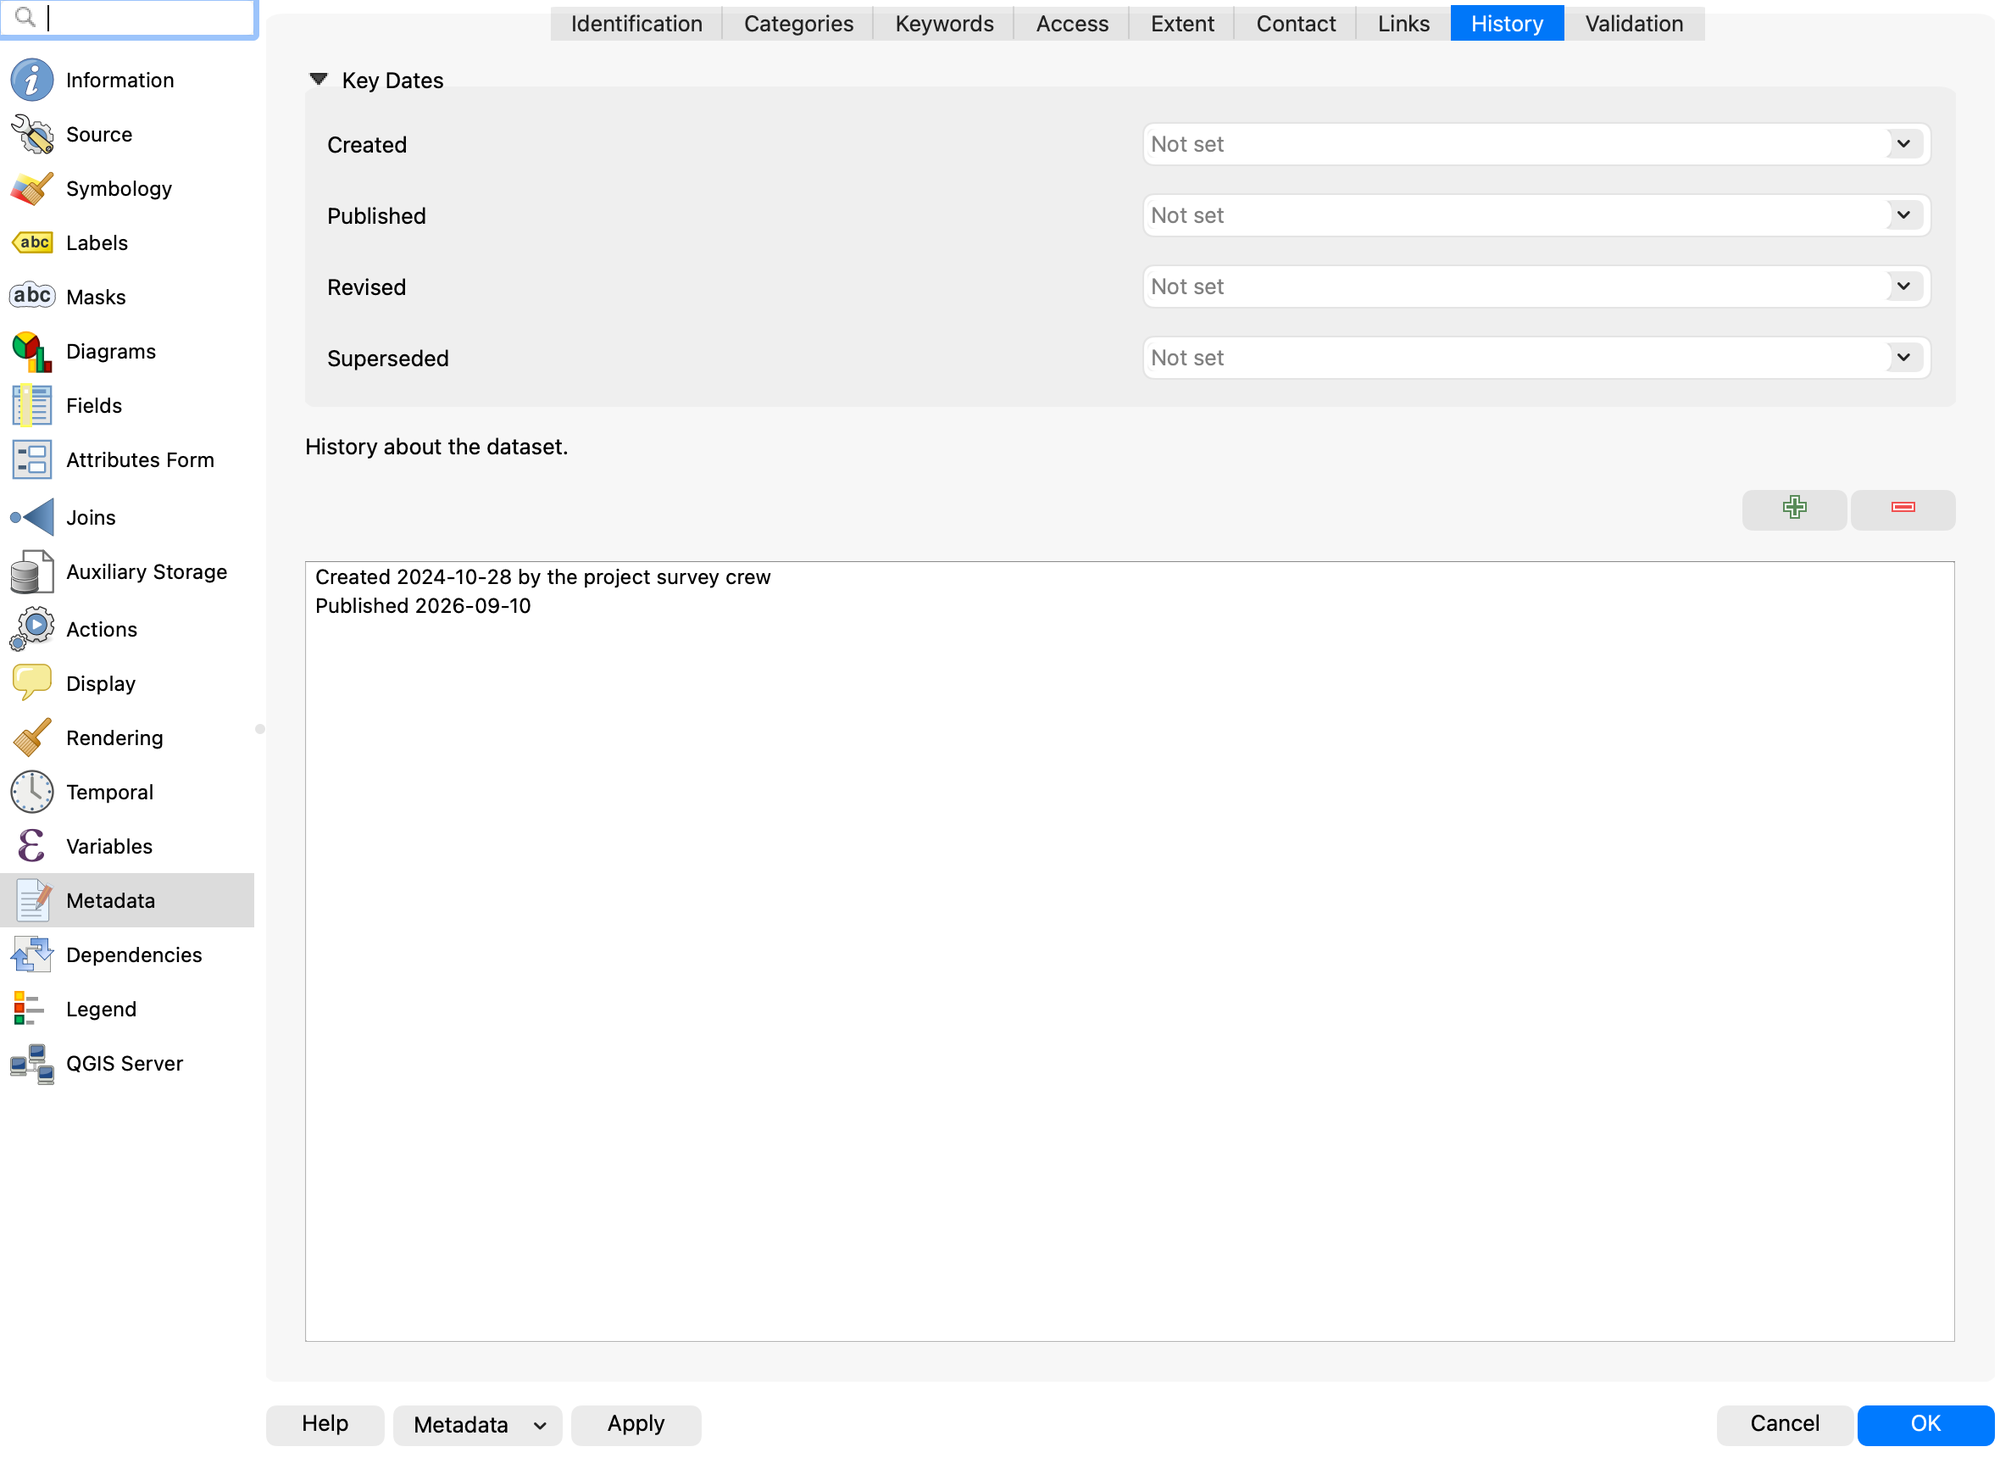The image size is (2000, 1458).
Task: Add a history entry with green plus
Action: (x=1795, y=509)
